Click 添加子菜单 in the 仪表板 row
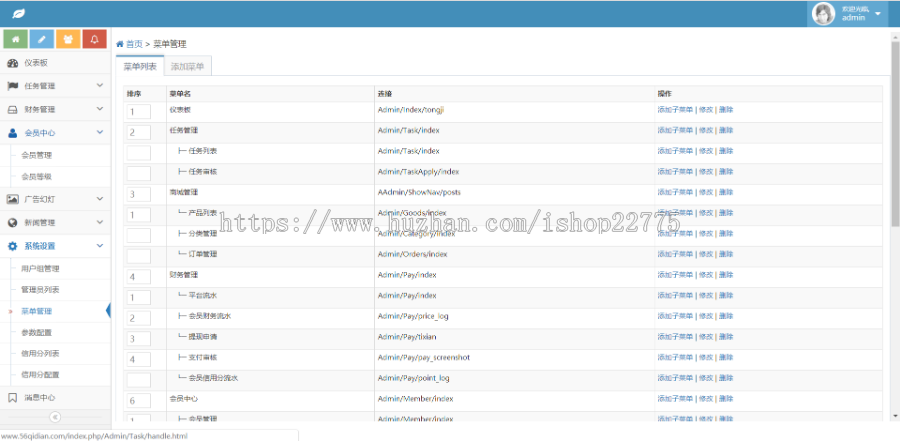The width and height of the screenshot is (900, 441). tap(675, 110)
